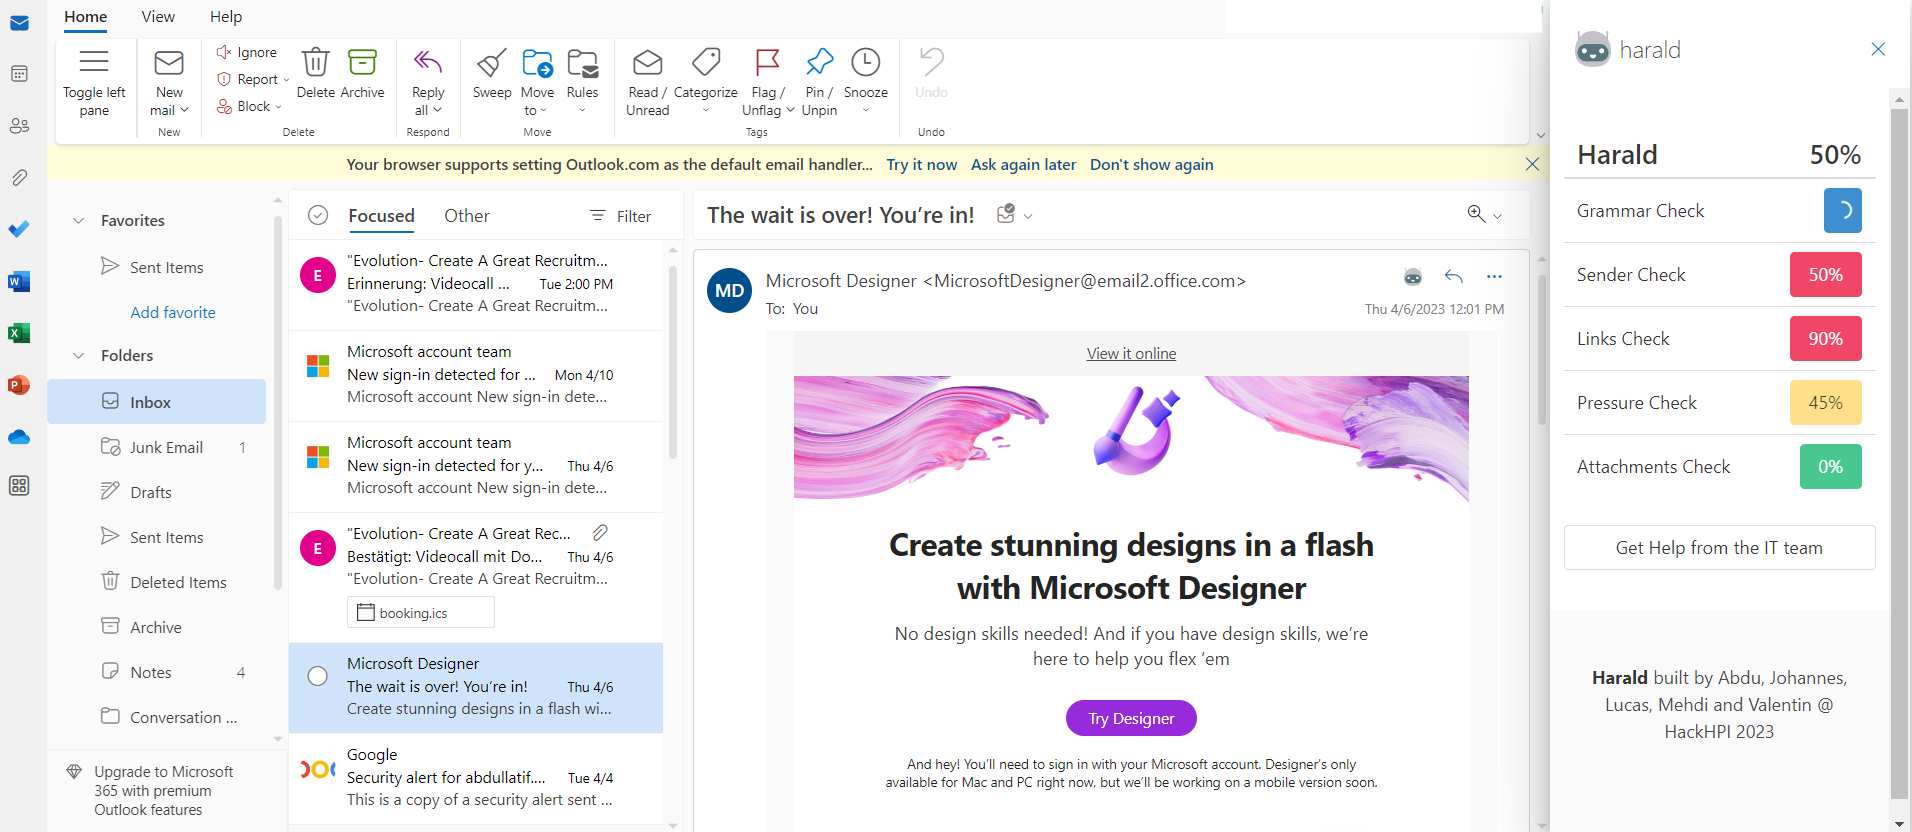Flag or unflag the message

point(768,82)
